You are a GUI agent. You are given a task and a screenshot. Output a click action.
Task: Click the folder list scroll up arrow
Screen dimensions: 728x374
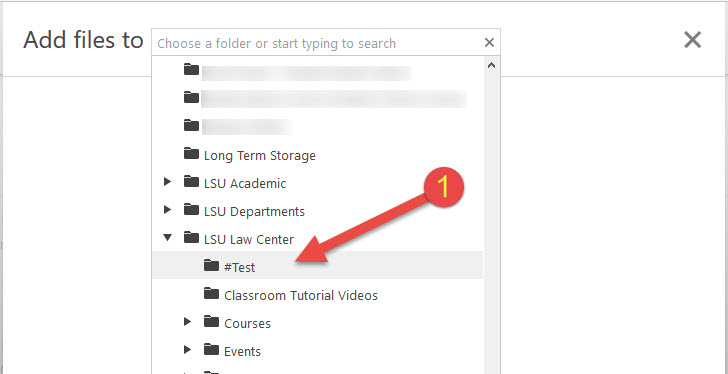pos(491,65)
